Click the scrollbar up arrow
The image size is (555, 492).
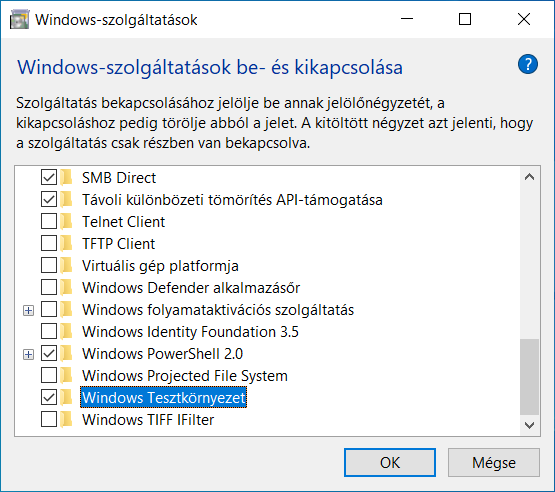tap(530, 177)
